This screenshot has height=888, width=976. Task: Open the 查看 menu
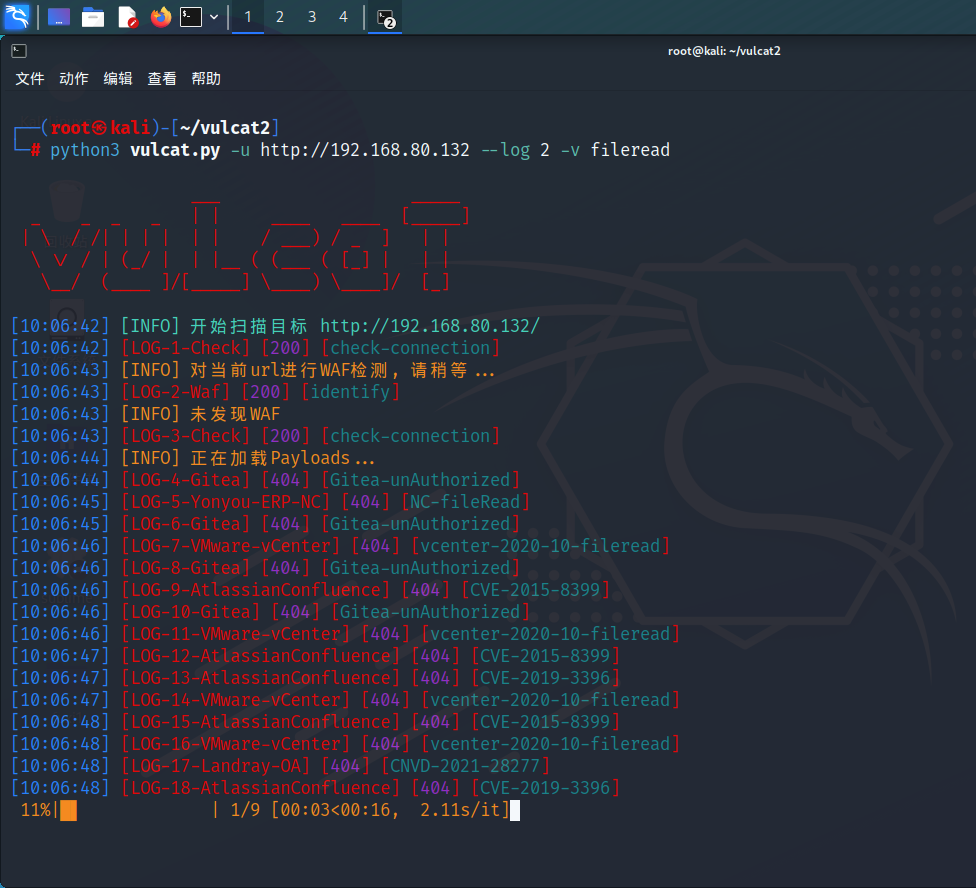click(162, 79)
